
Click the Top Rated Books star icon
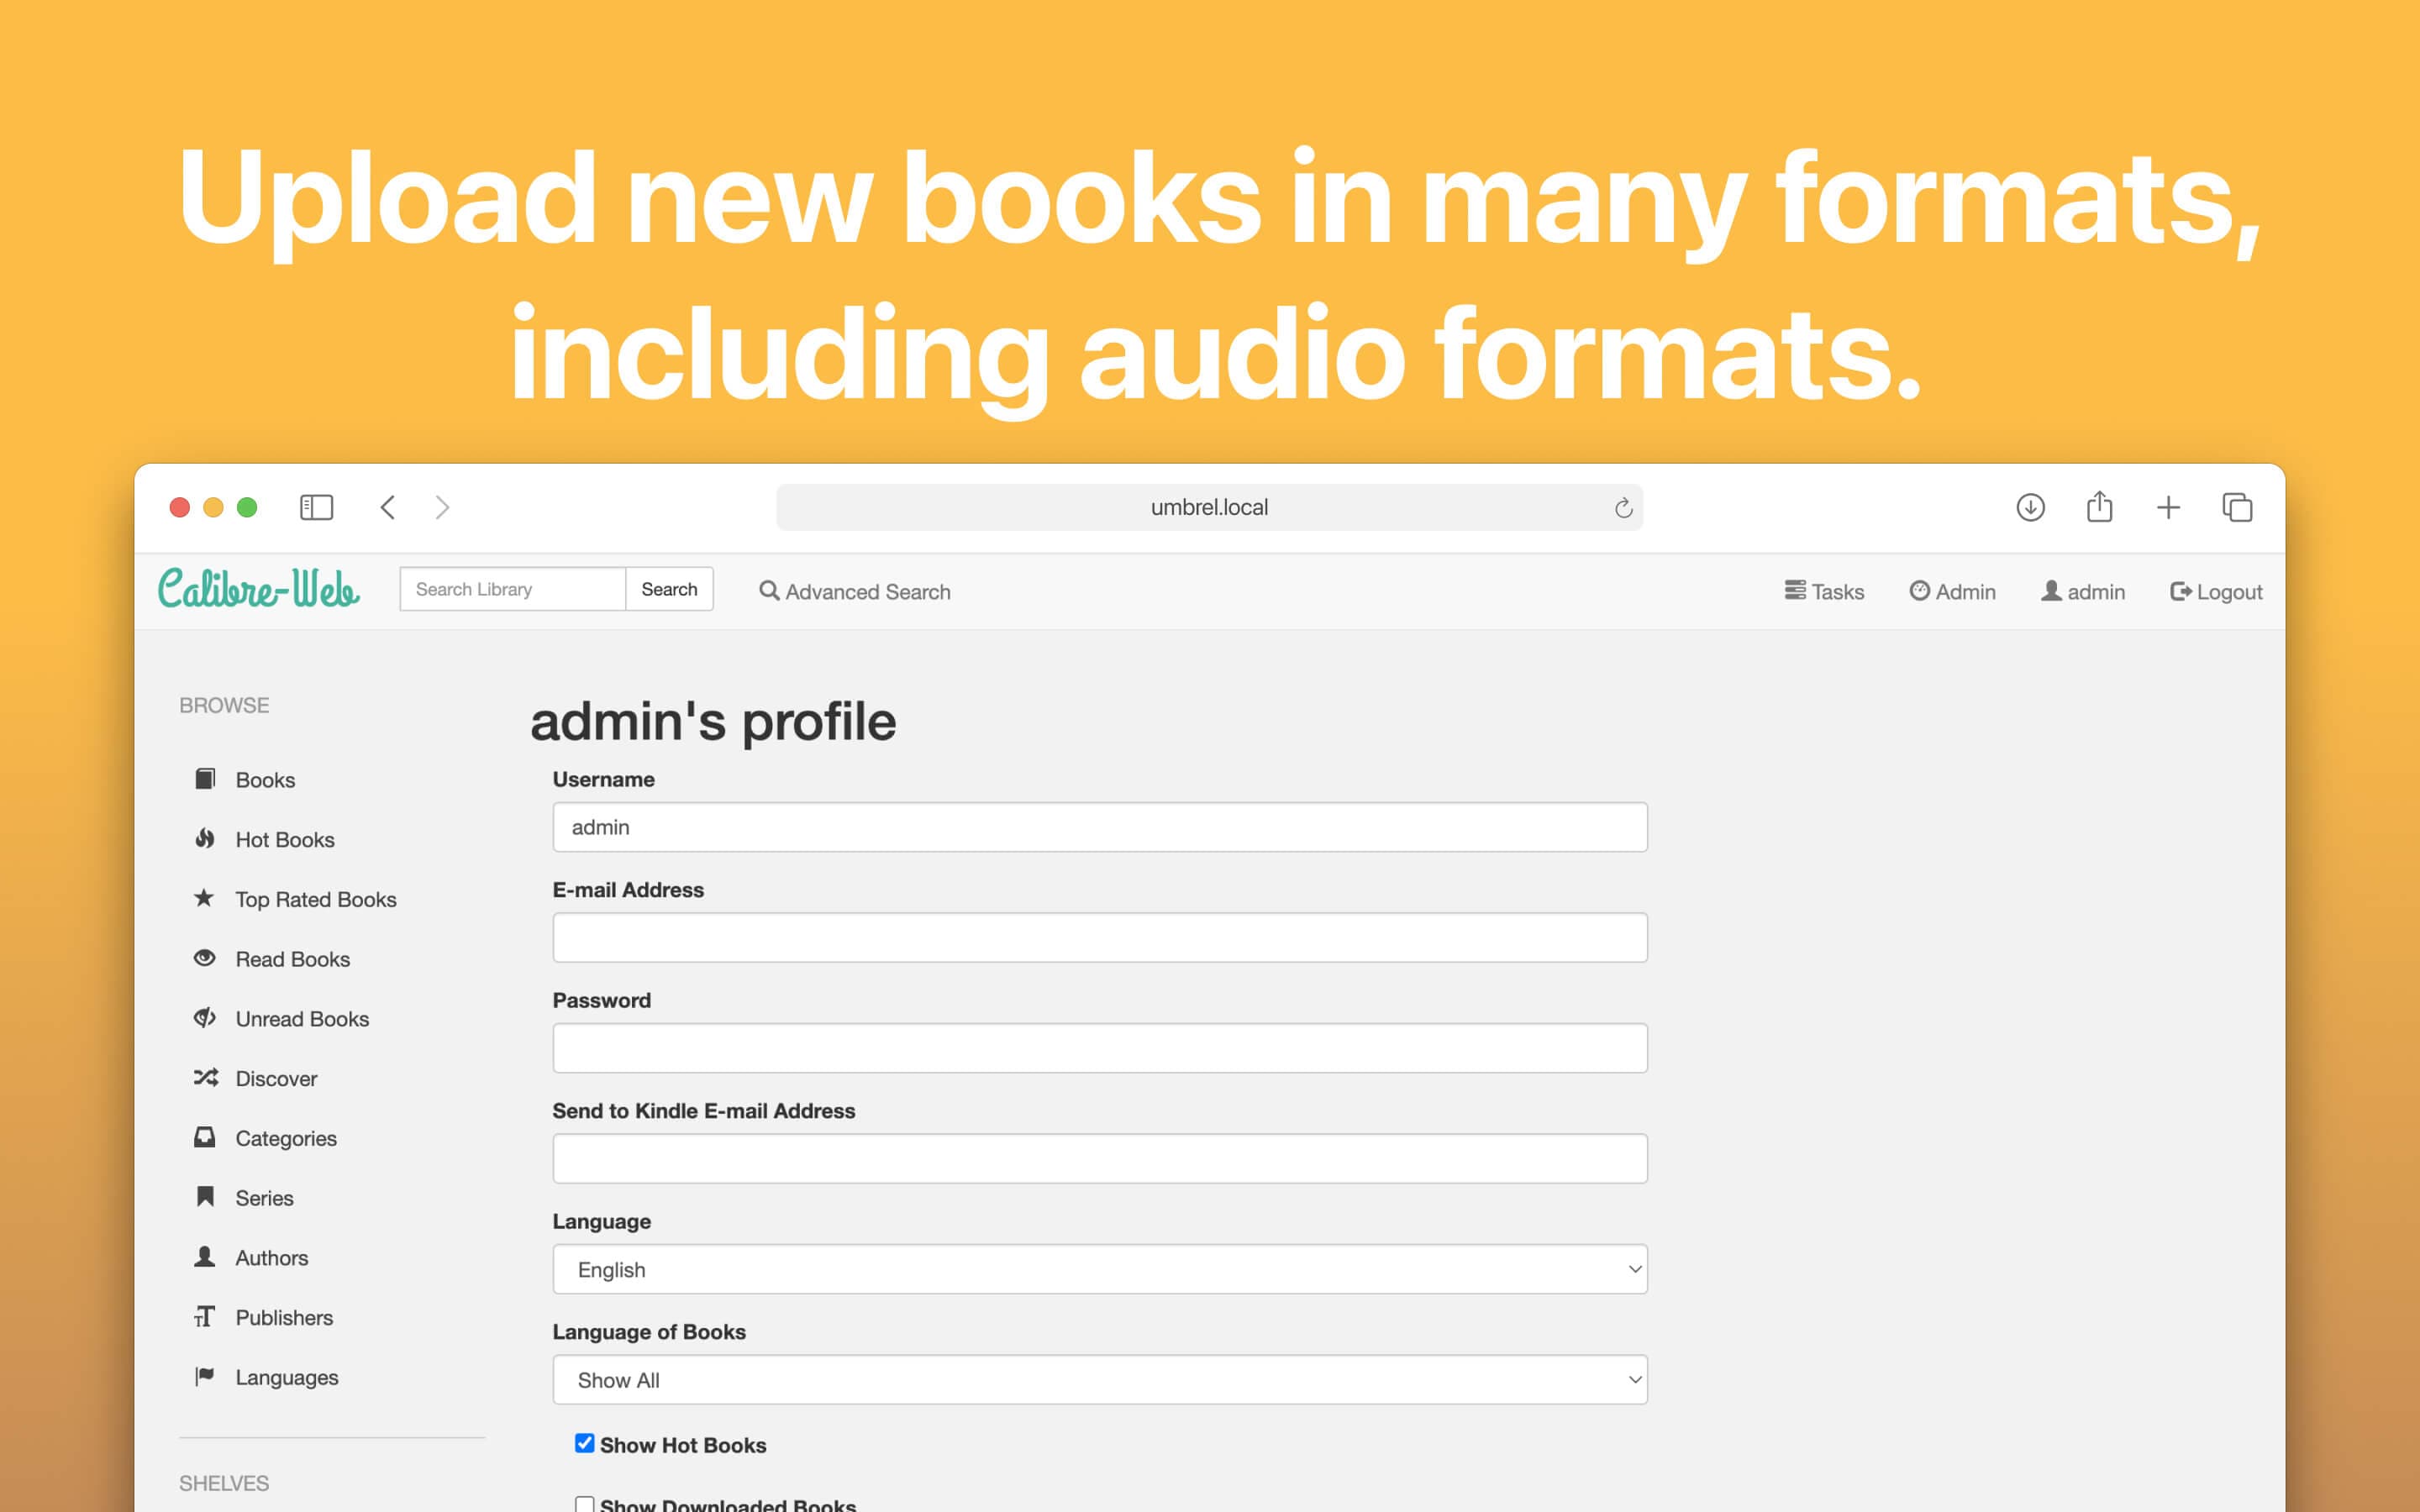click(x=204, y=898)
